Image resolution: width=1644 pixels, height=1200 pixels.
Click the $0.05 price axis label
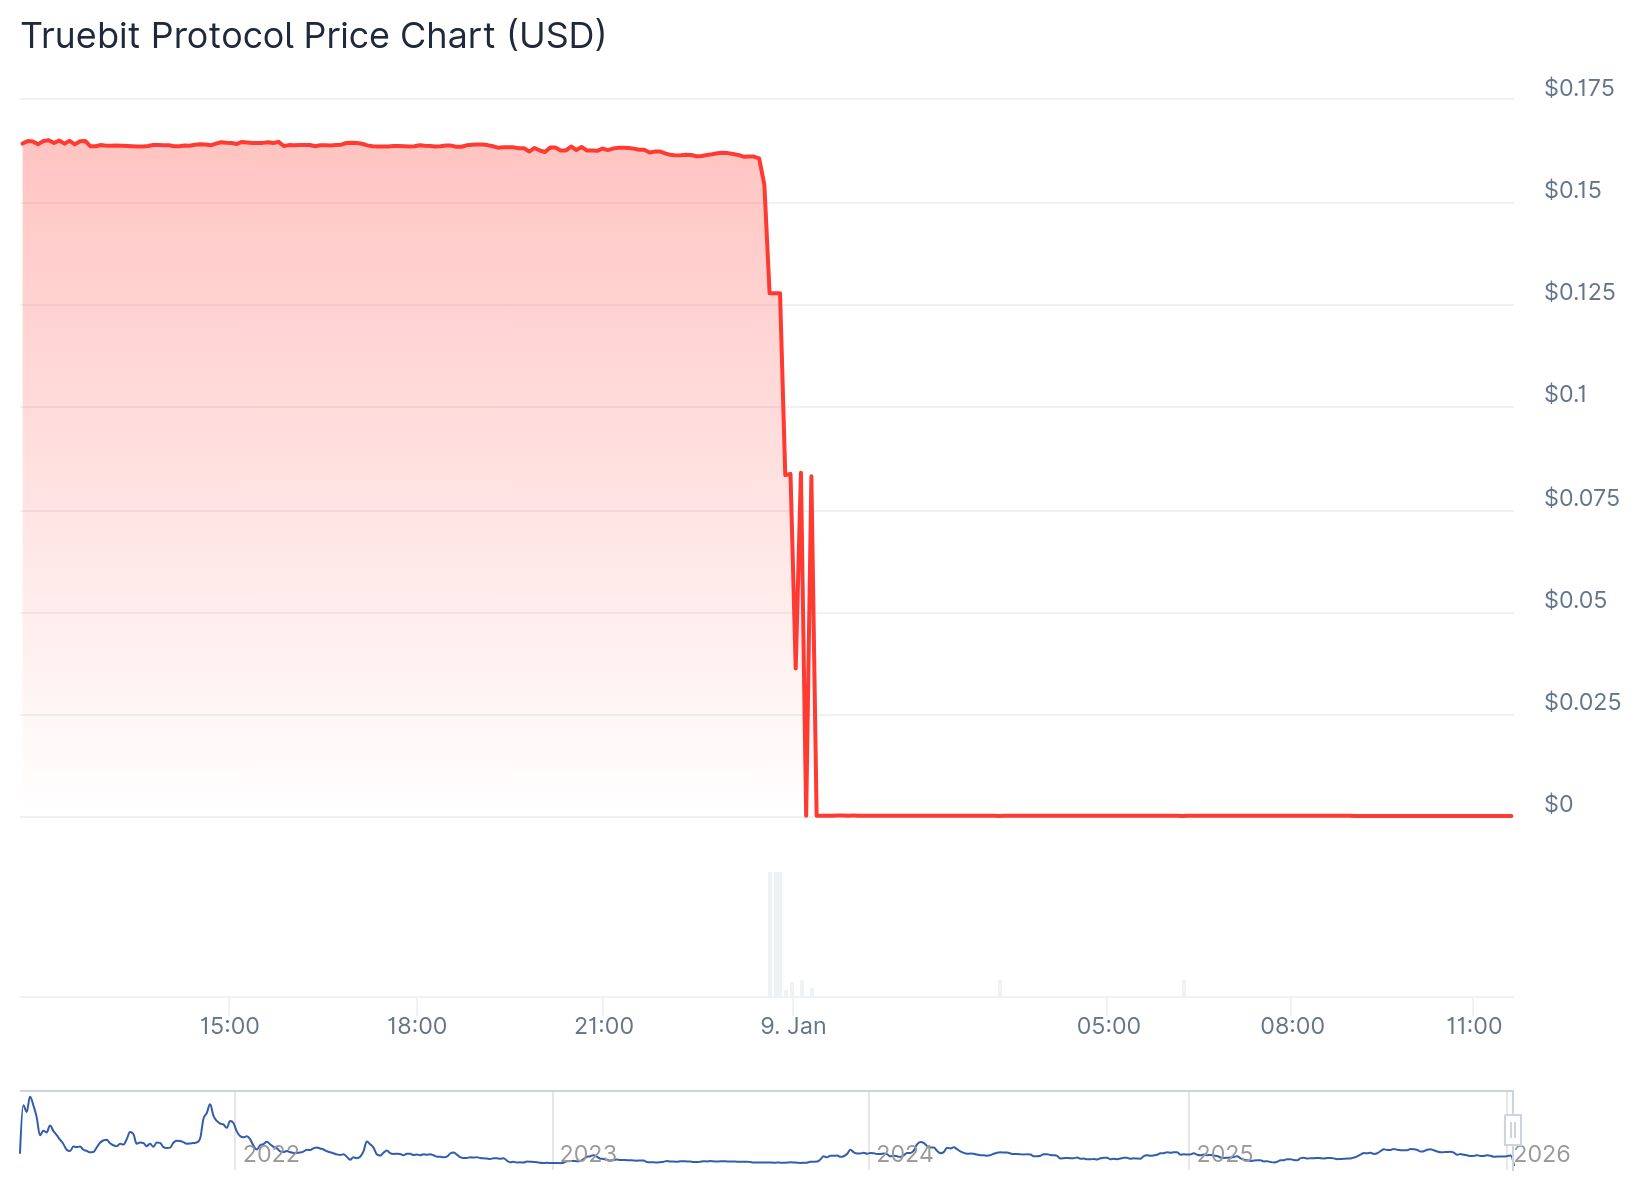click(x=1575, y=600)
